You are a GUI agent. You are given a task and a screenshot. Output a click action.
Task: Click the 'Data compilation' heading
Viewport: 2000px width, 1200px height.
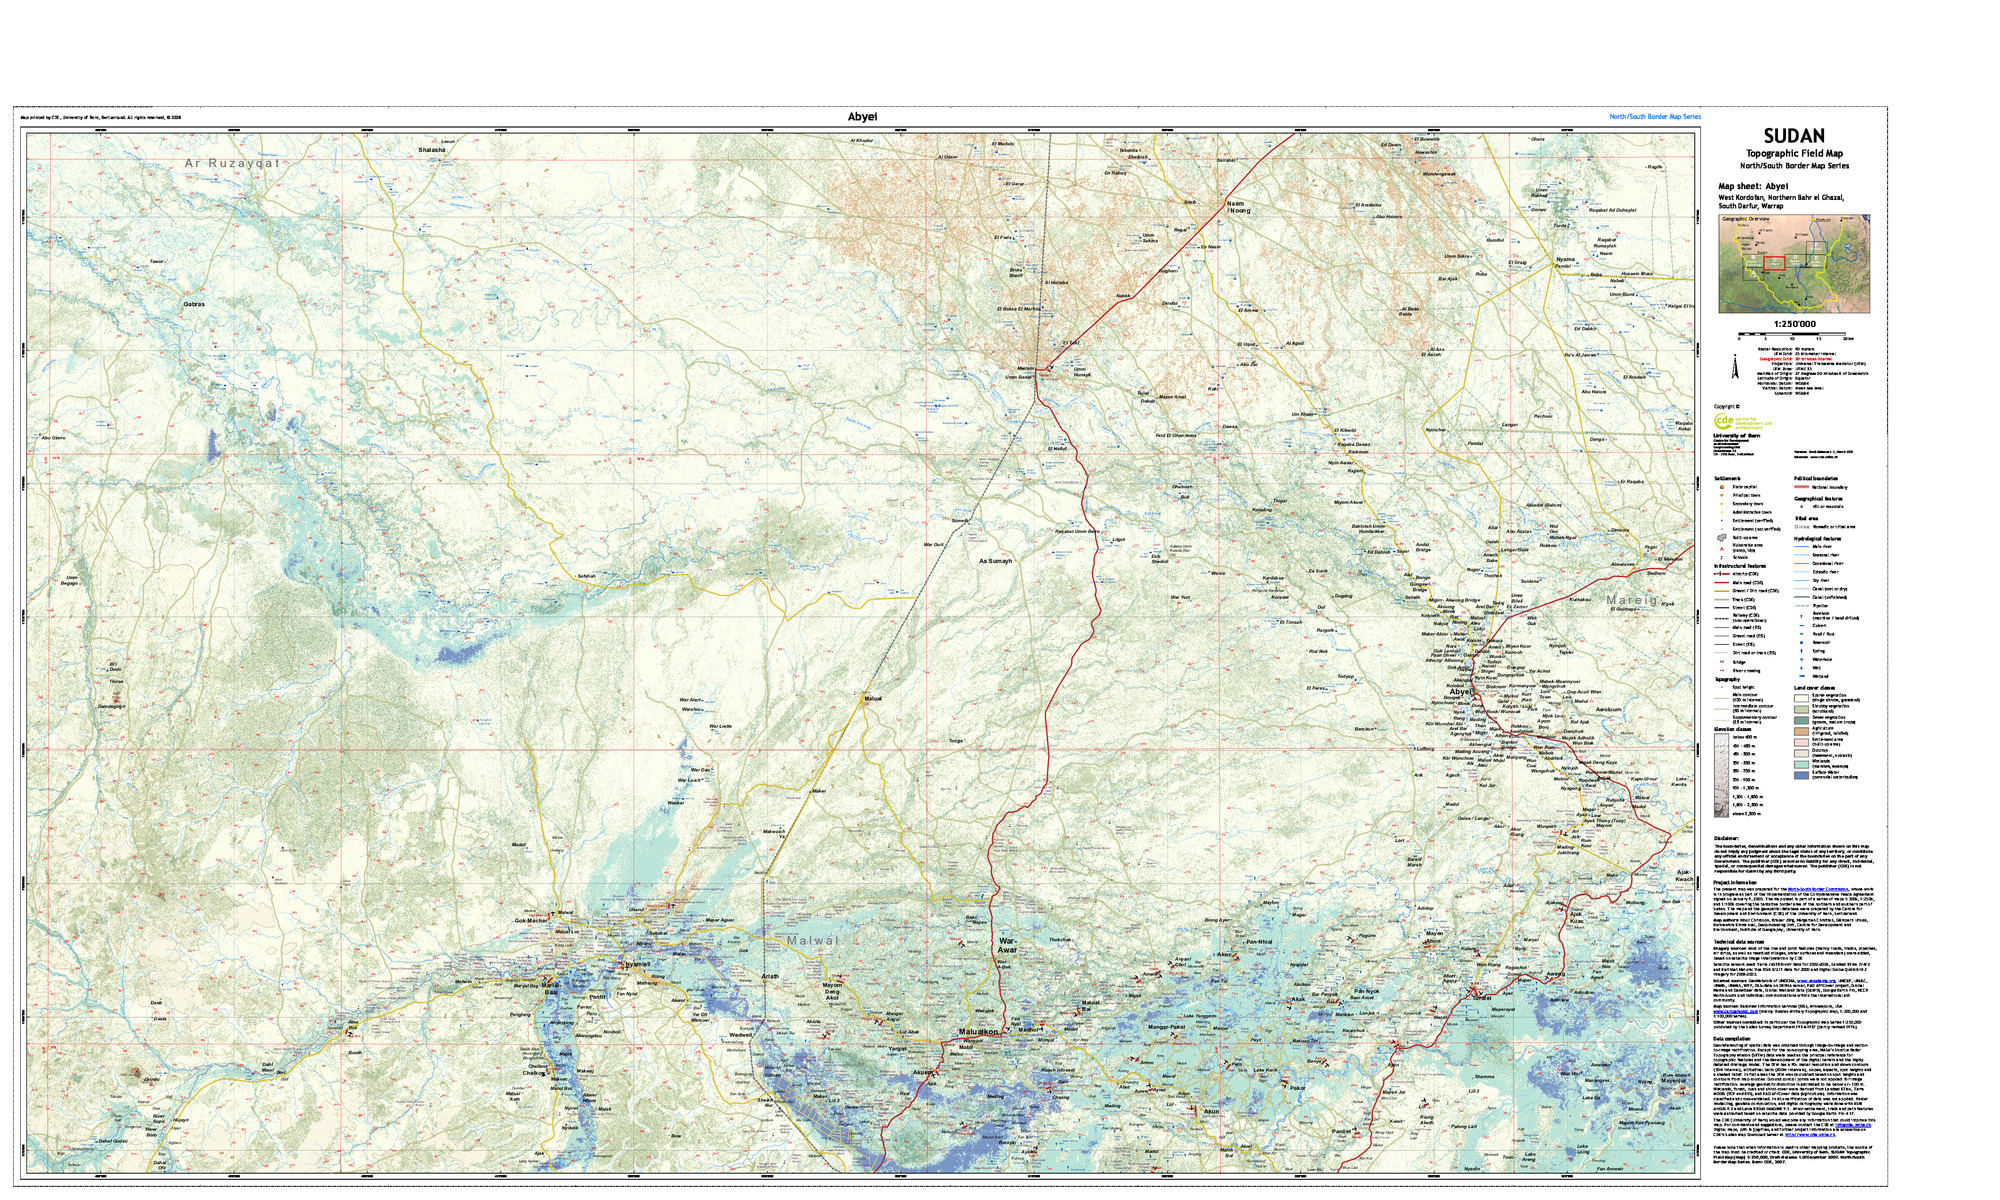1732,1039
